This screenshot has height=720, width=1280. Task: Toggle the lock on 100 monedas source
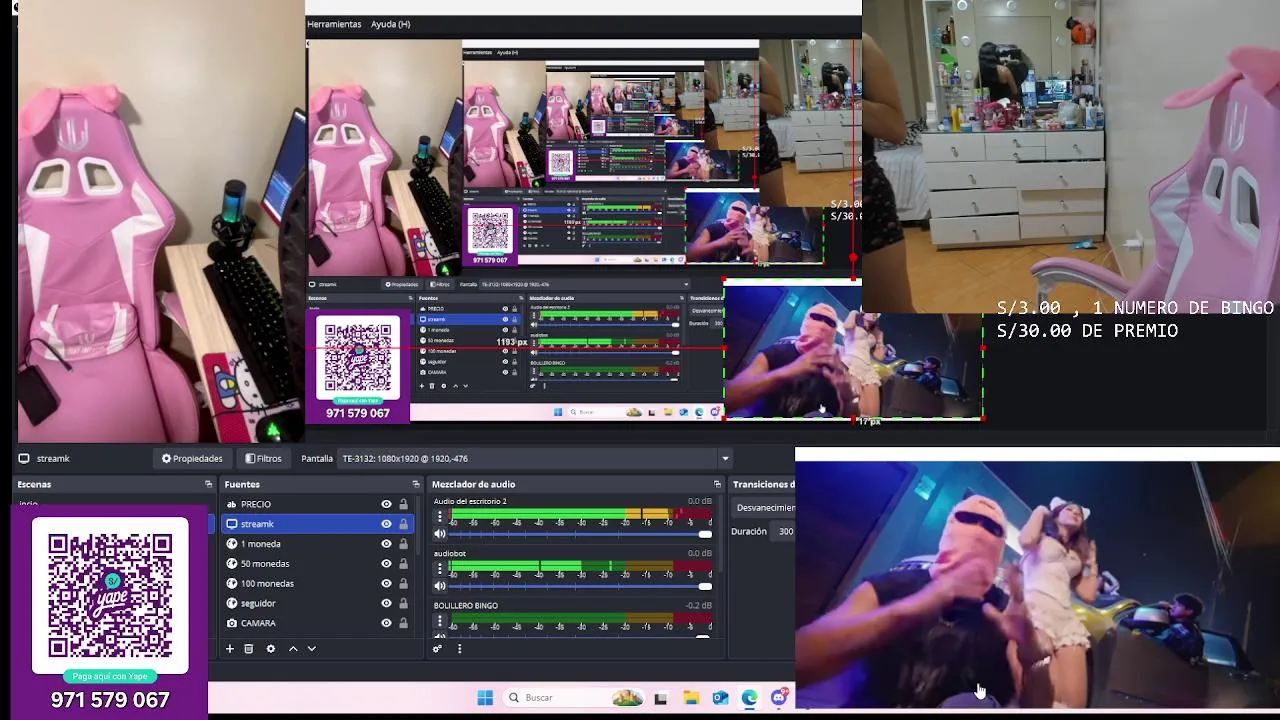click(x=403, y=583)
